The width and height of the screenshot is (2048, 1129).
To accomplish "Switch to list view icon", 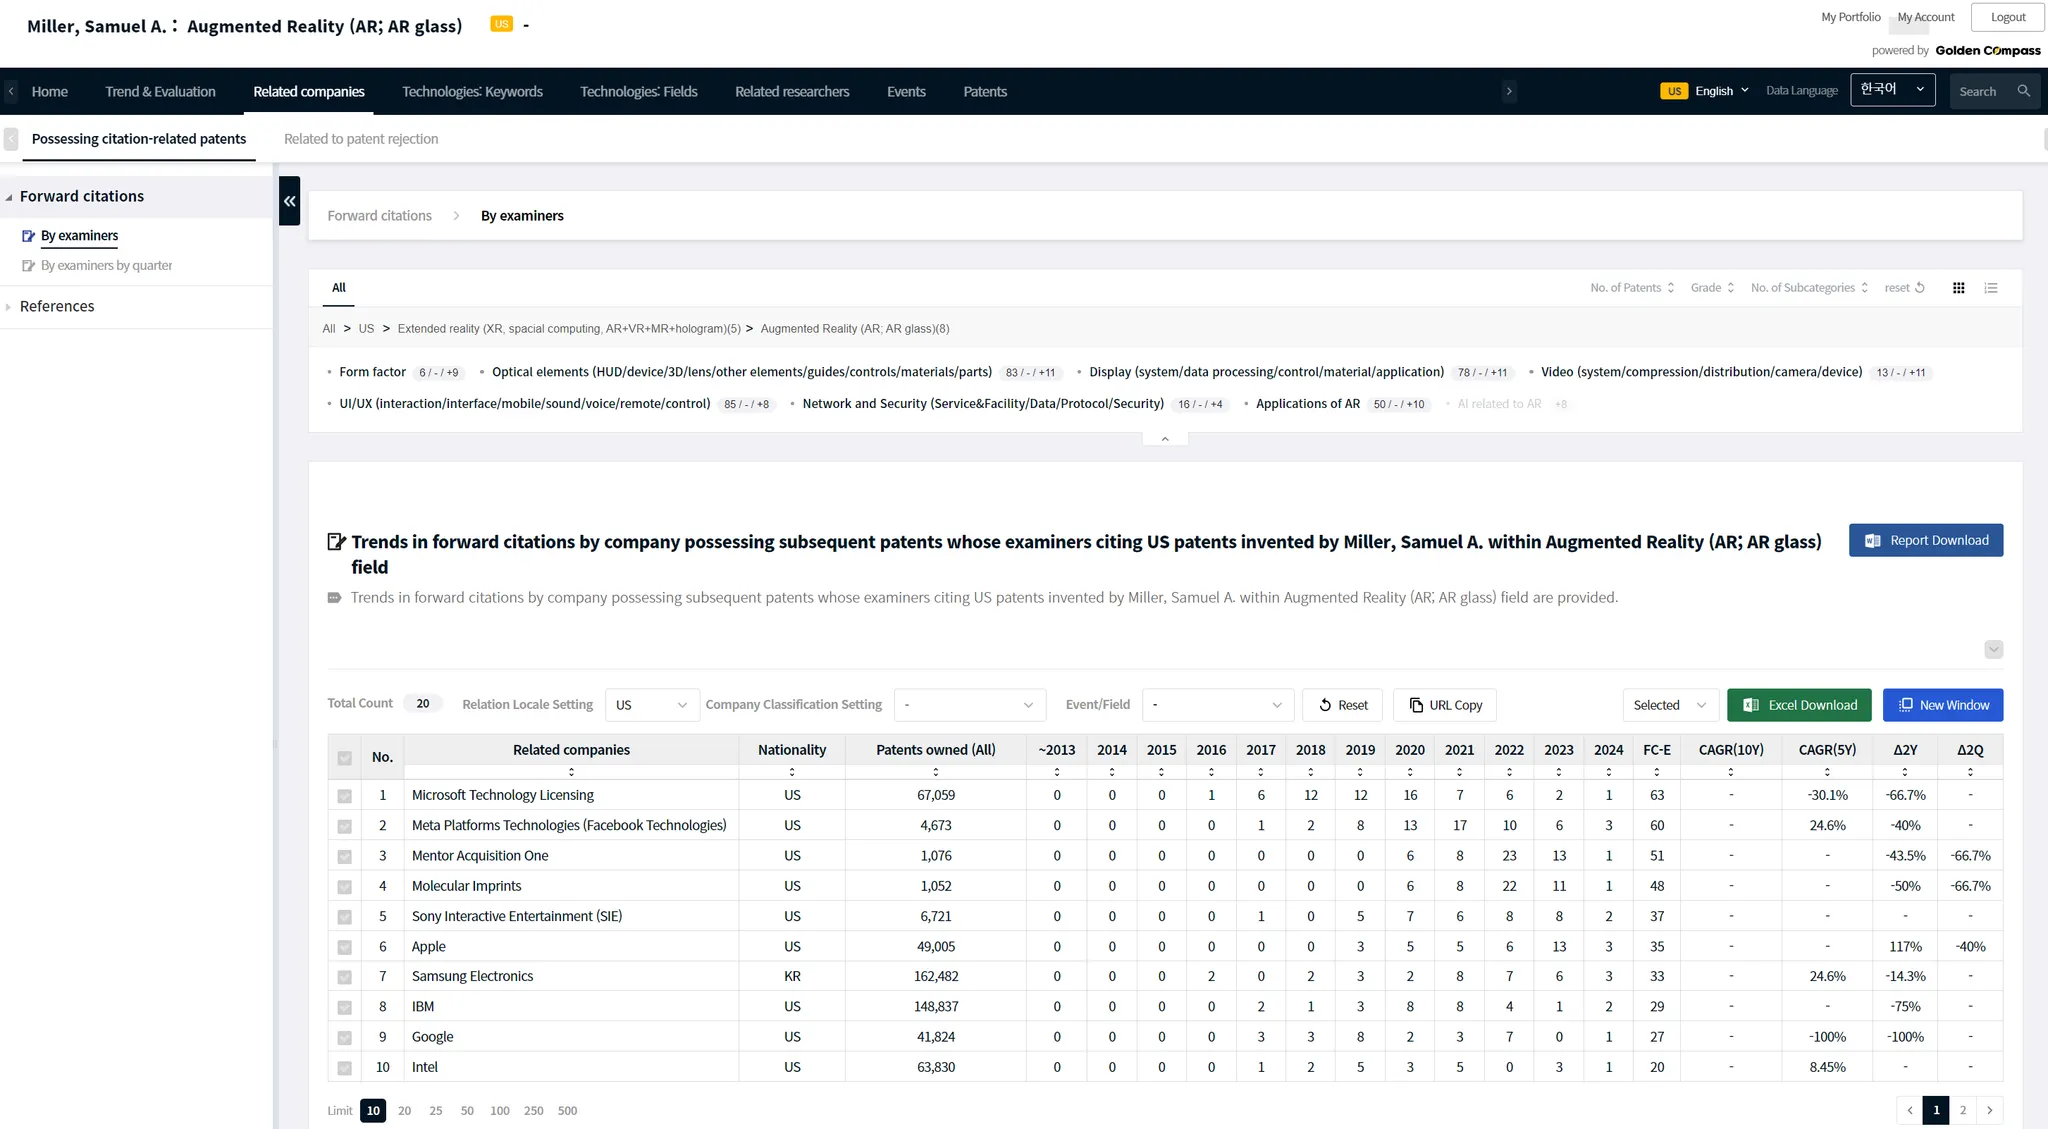I will 1991,288.
